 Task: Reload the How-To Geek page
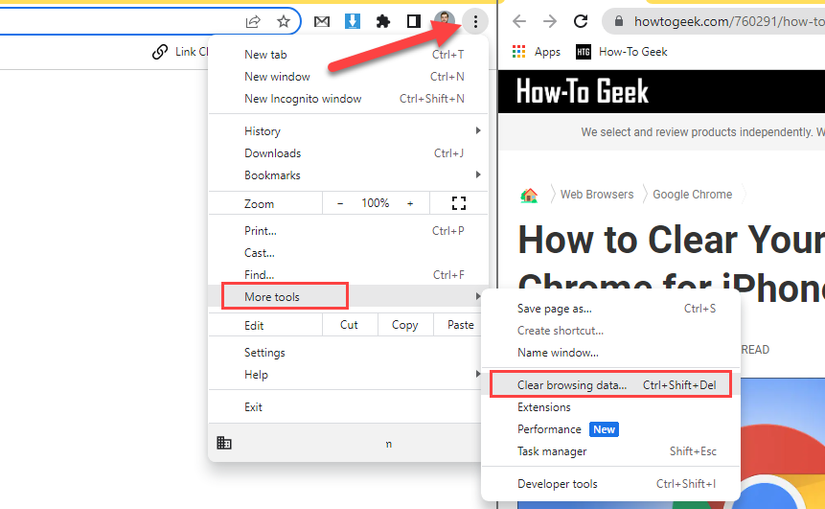point(580,21)
